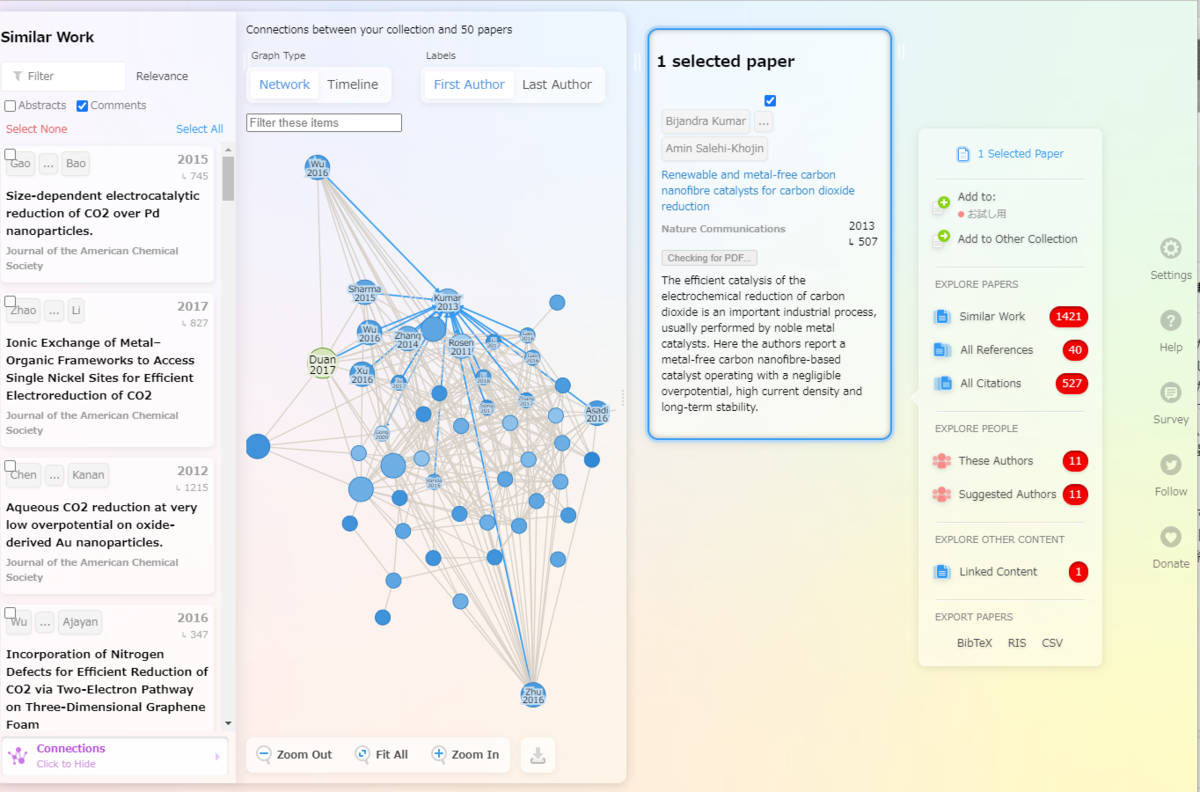
Task: Click the Amin Salehi-Khojin author button
Action: click(x=715, y=149)
